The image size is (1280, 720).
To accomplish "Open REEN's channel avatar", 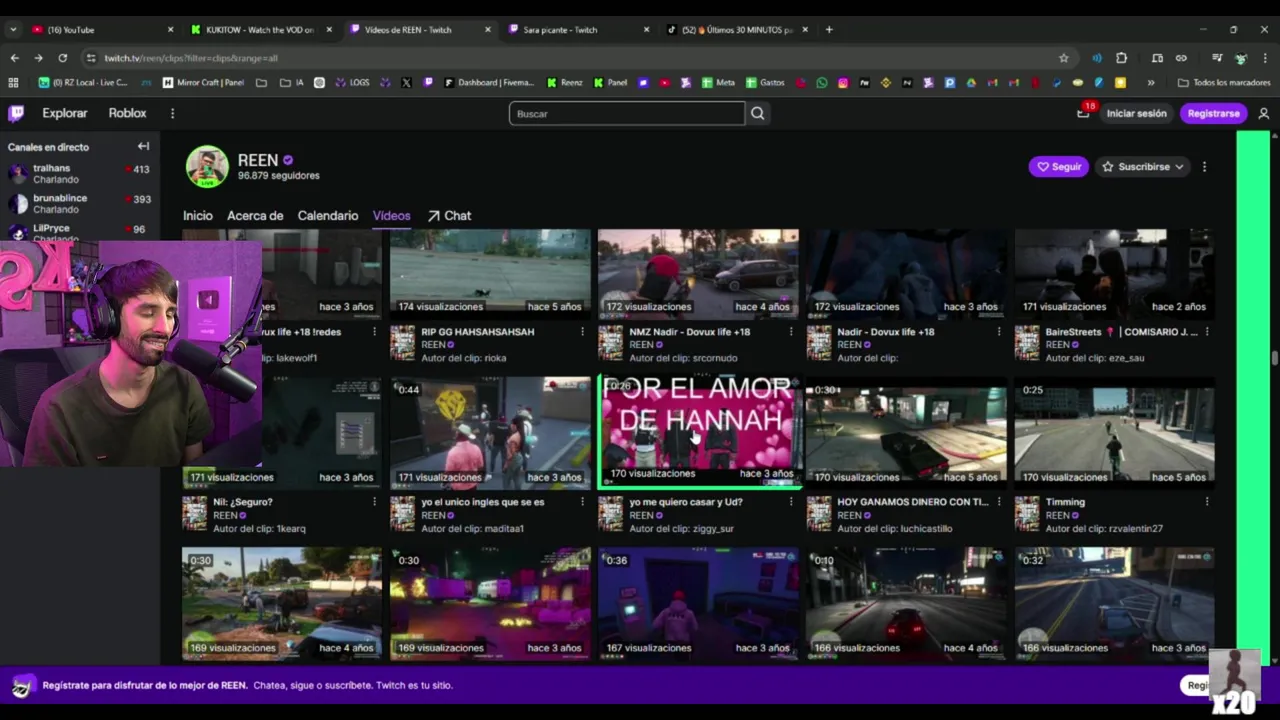I will (x=207, y=166).
